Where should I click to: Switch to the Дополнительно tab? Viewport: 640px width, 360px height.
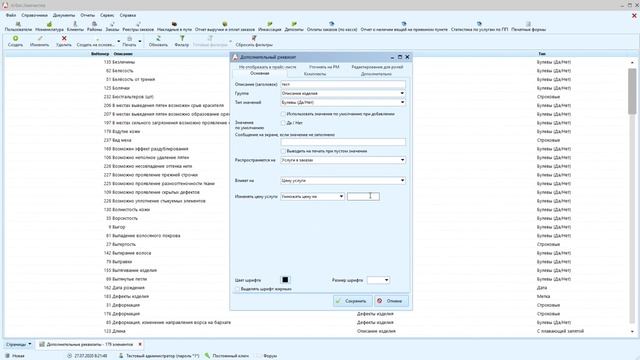click(376, 74)
